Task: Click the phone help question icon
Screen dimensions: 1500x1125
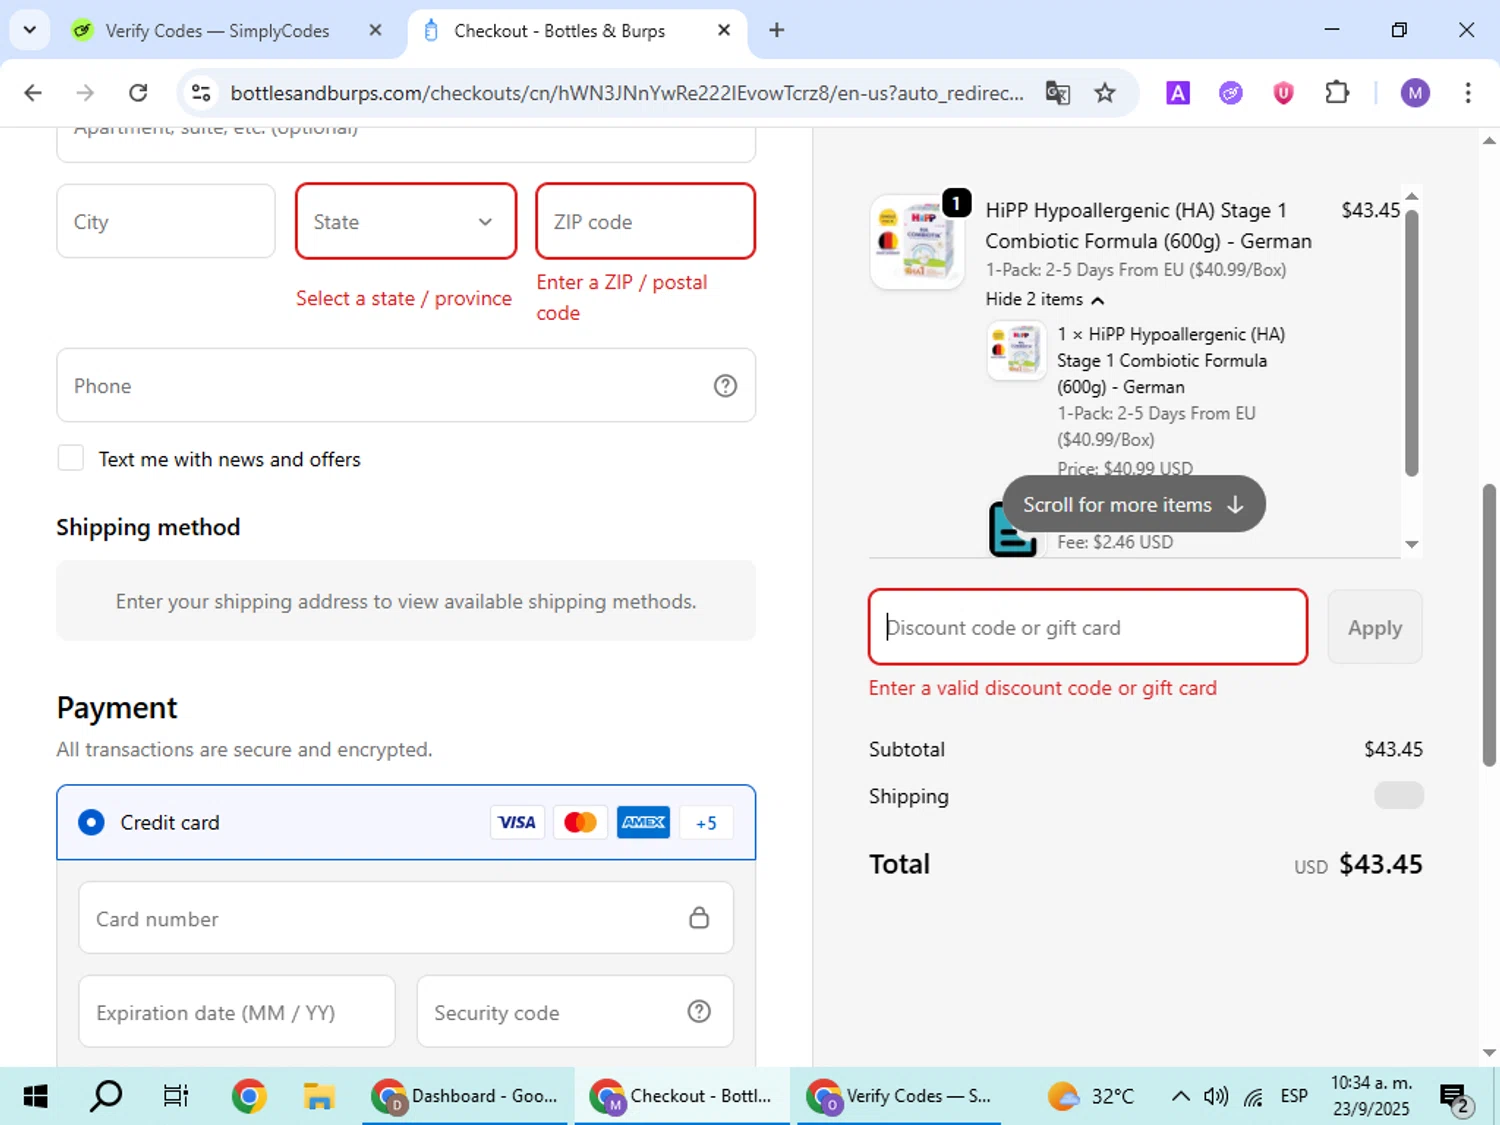Action: pyautogui.click(x=725, y=385)
